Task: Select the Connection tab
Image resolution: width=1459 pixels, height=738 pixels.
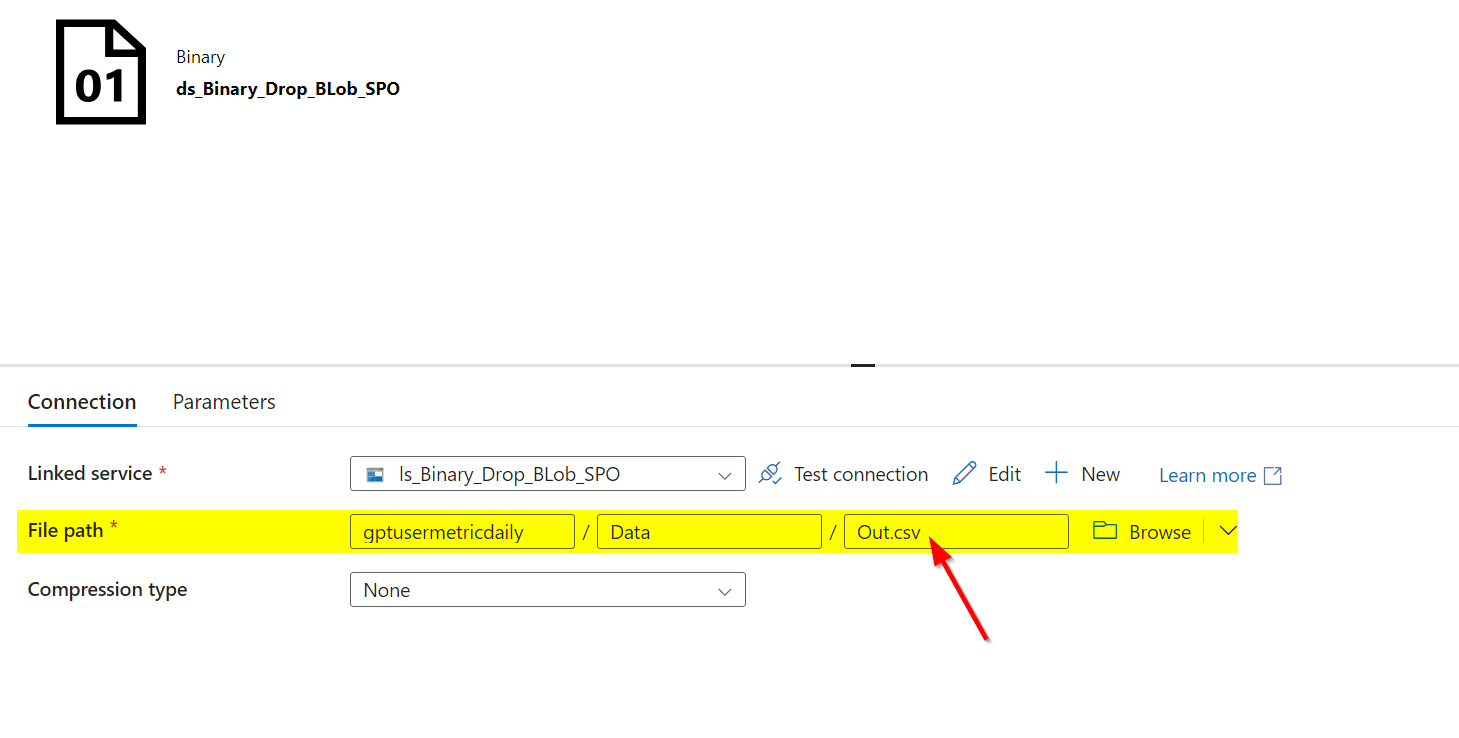Action: 81,401
